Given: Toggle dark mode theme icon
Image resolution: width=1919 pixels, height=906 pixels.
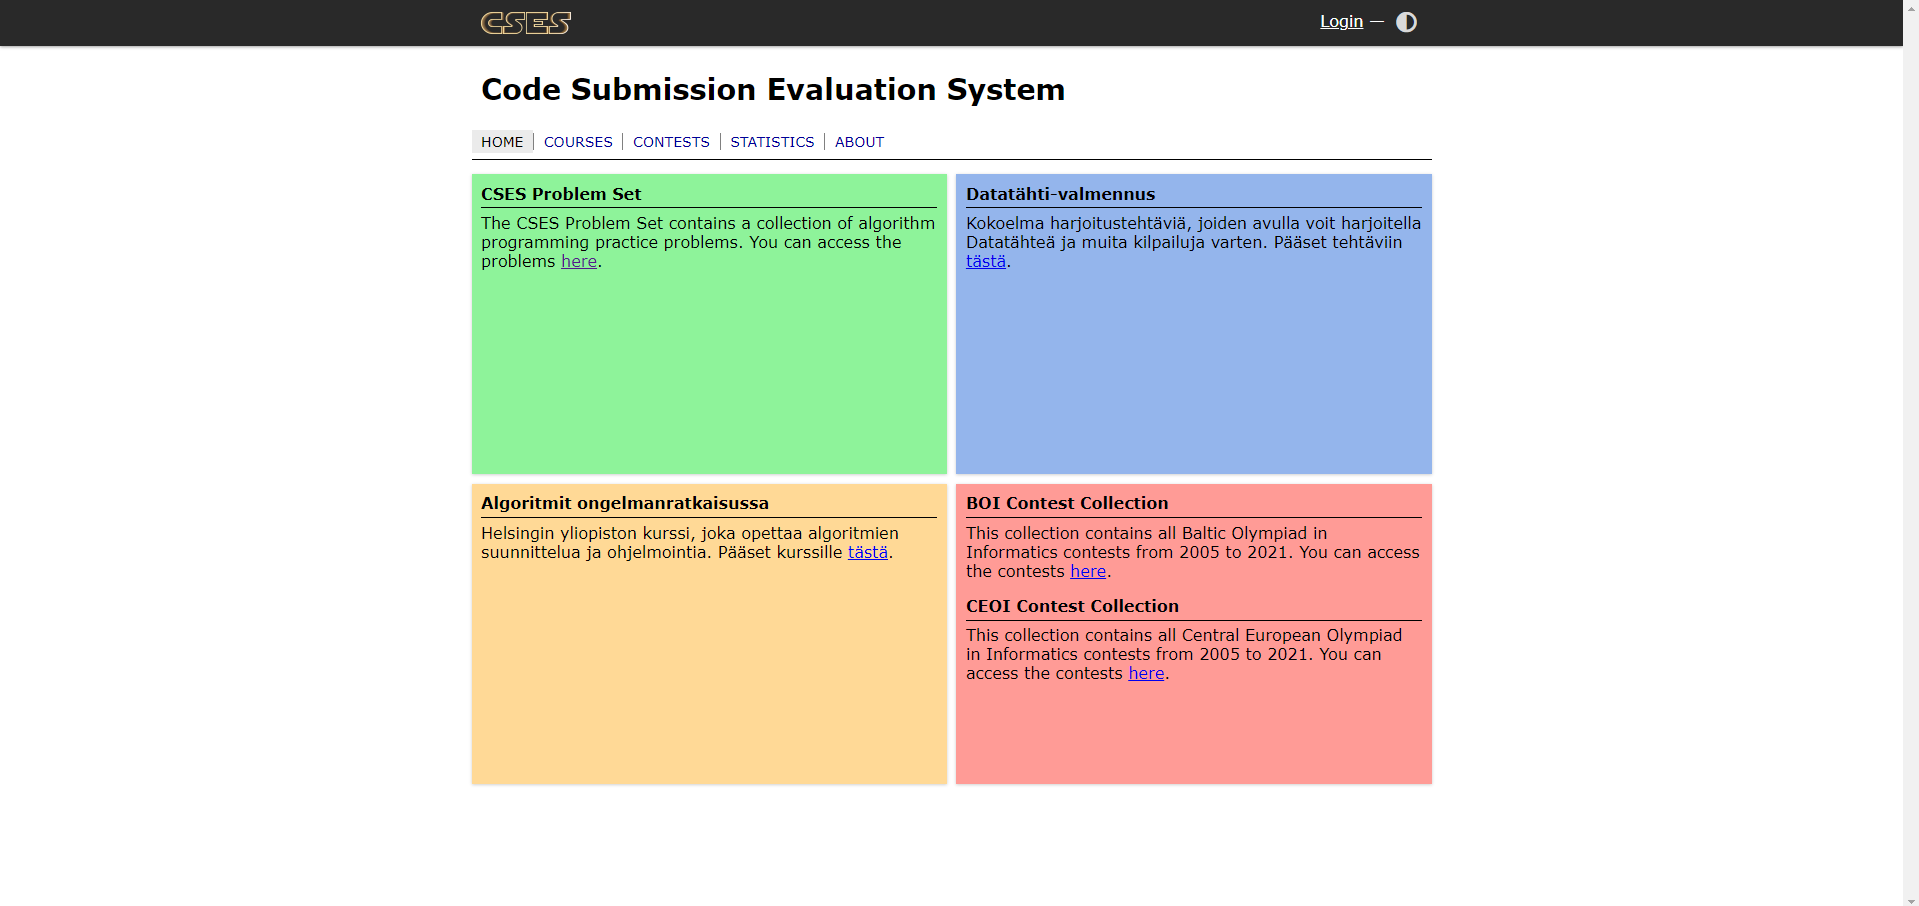Looking at the screenshot, I should pyautogui.click(x=1406, y=22).
